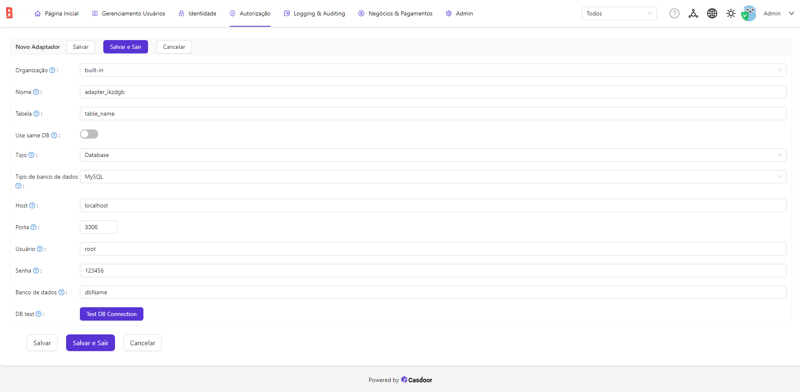Screen dimensions: 800x392
Task: Open the Tipo Database dropdown
Action: 433,155
